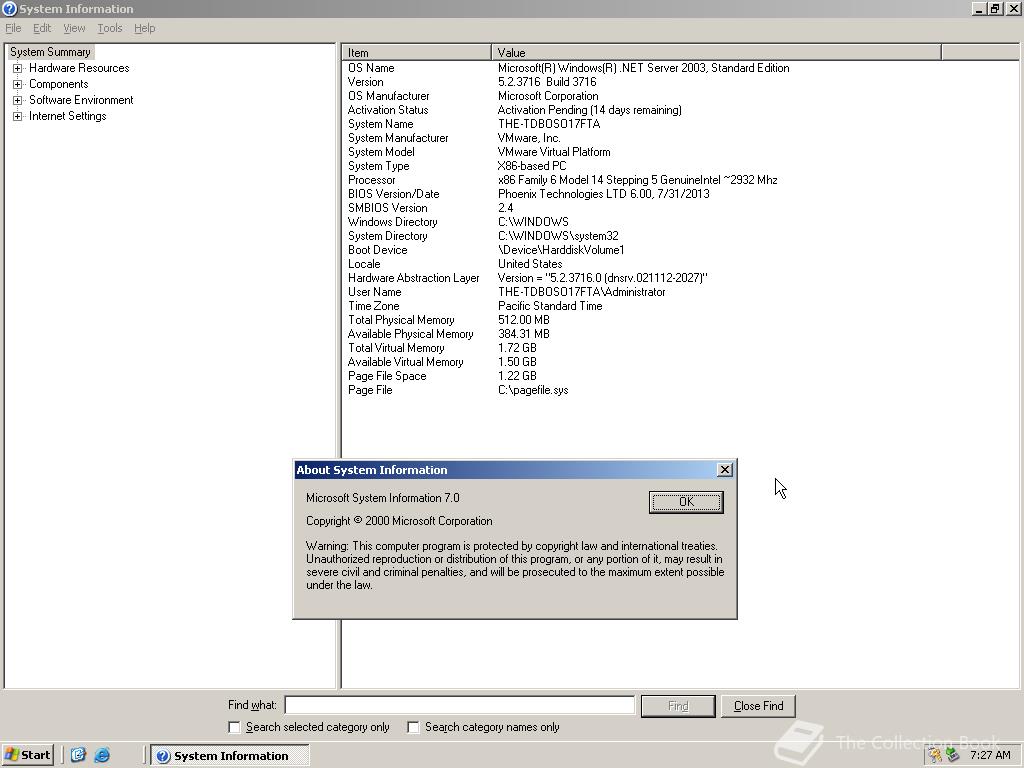1024x768 pixels.
Task: Open the Help menu
Action: pyautogui.click(x=144, y=28)
